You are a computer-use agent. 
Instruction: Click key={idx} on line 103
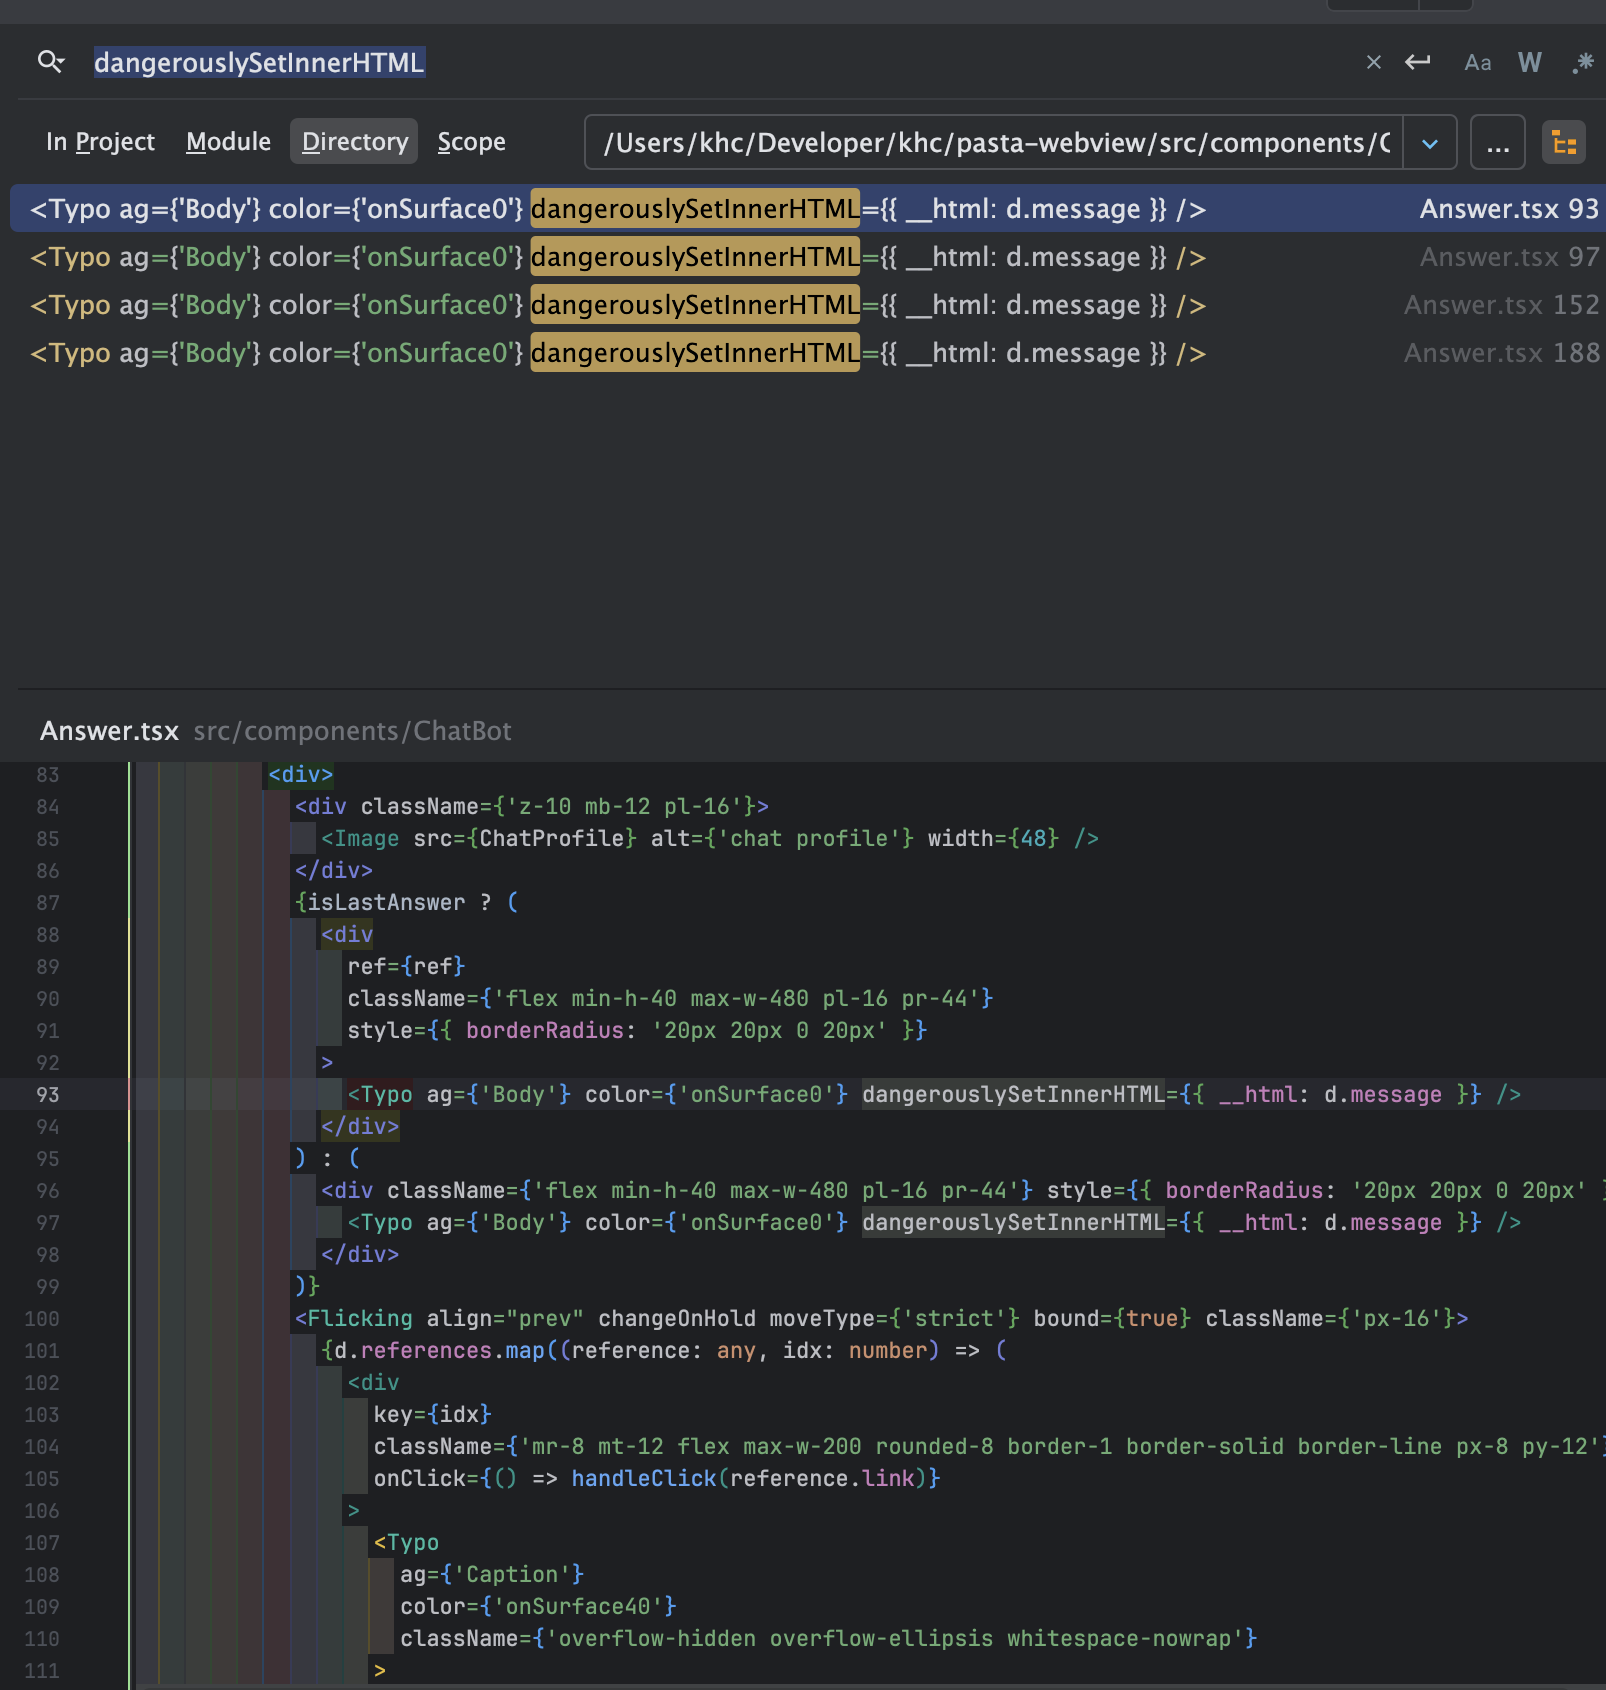433,1414
